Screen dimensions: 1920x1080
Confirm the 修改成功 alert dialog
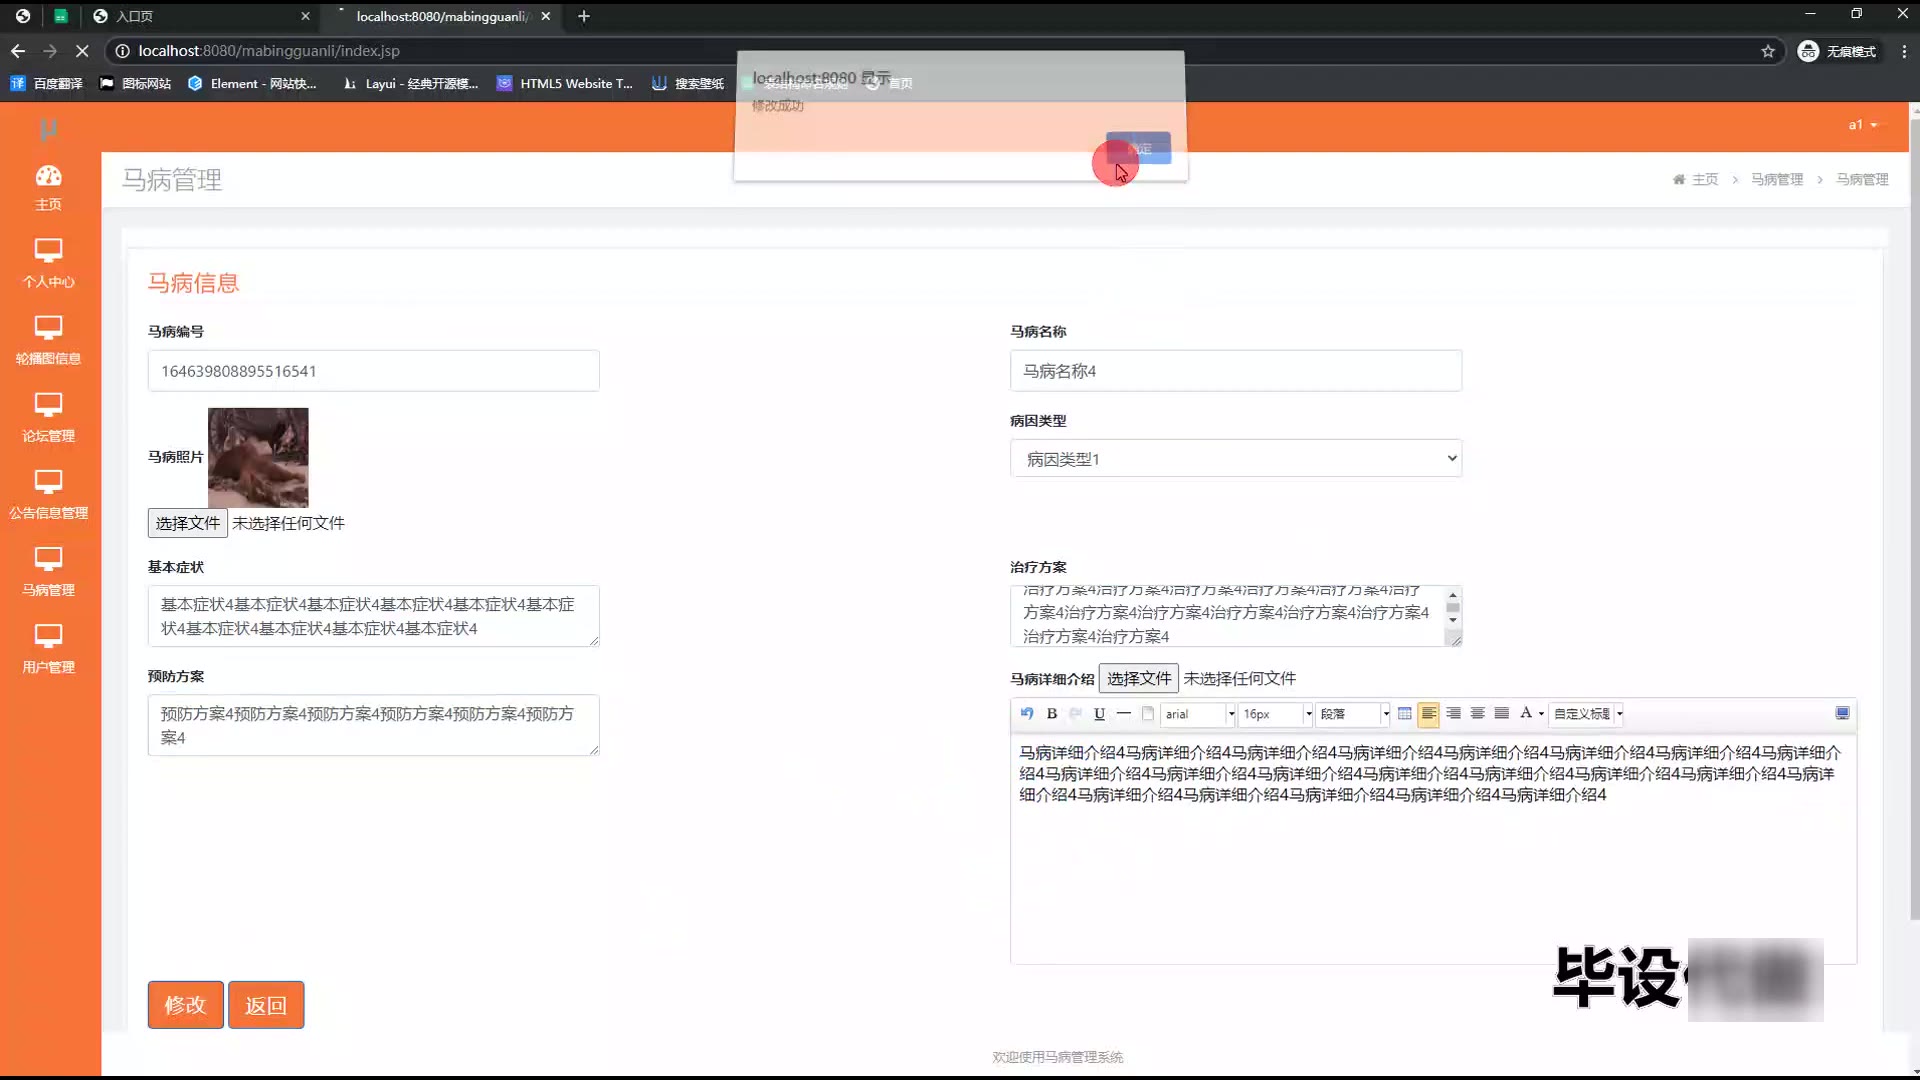click(x=1138, y=148)
